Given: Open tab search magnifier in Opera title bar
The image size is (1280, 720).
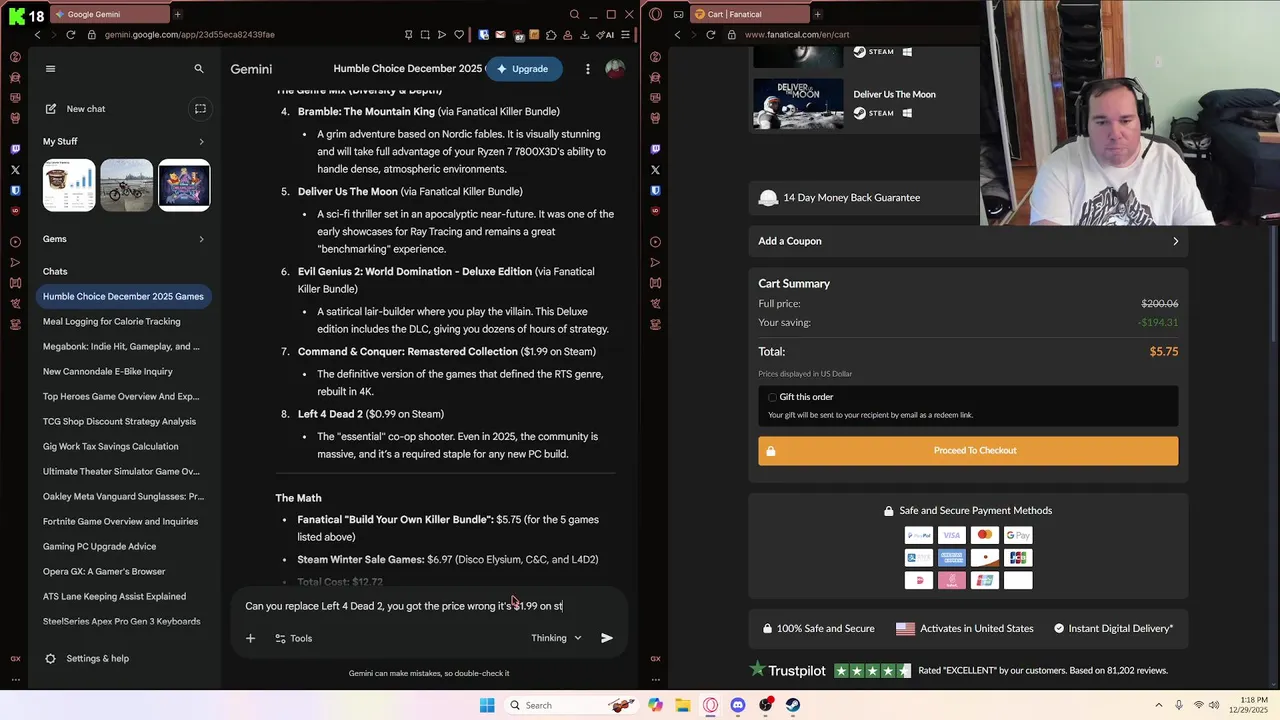Looking at the screenshot, I should pyautogui.click(x=574, y=14).
